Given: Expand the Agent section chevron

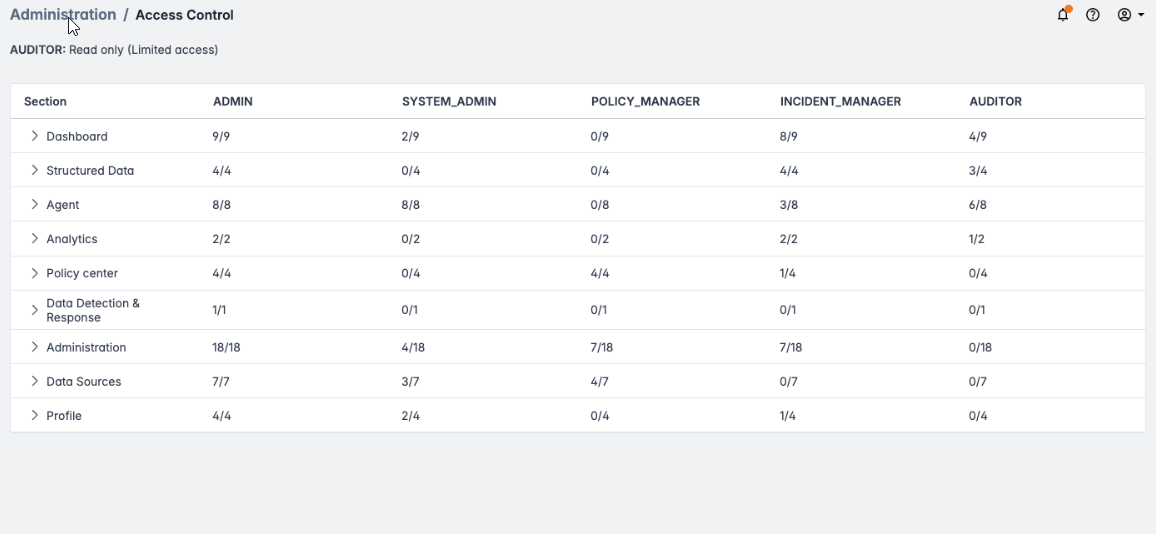Looking at the screenshot, I should pyautogui.click(x=34, y=204).
